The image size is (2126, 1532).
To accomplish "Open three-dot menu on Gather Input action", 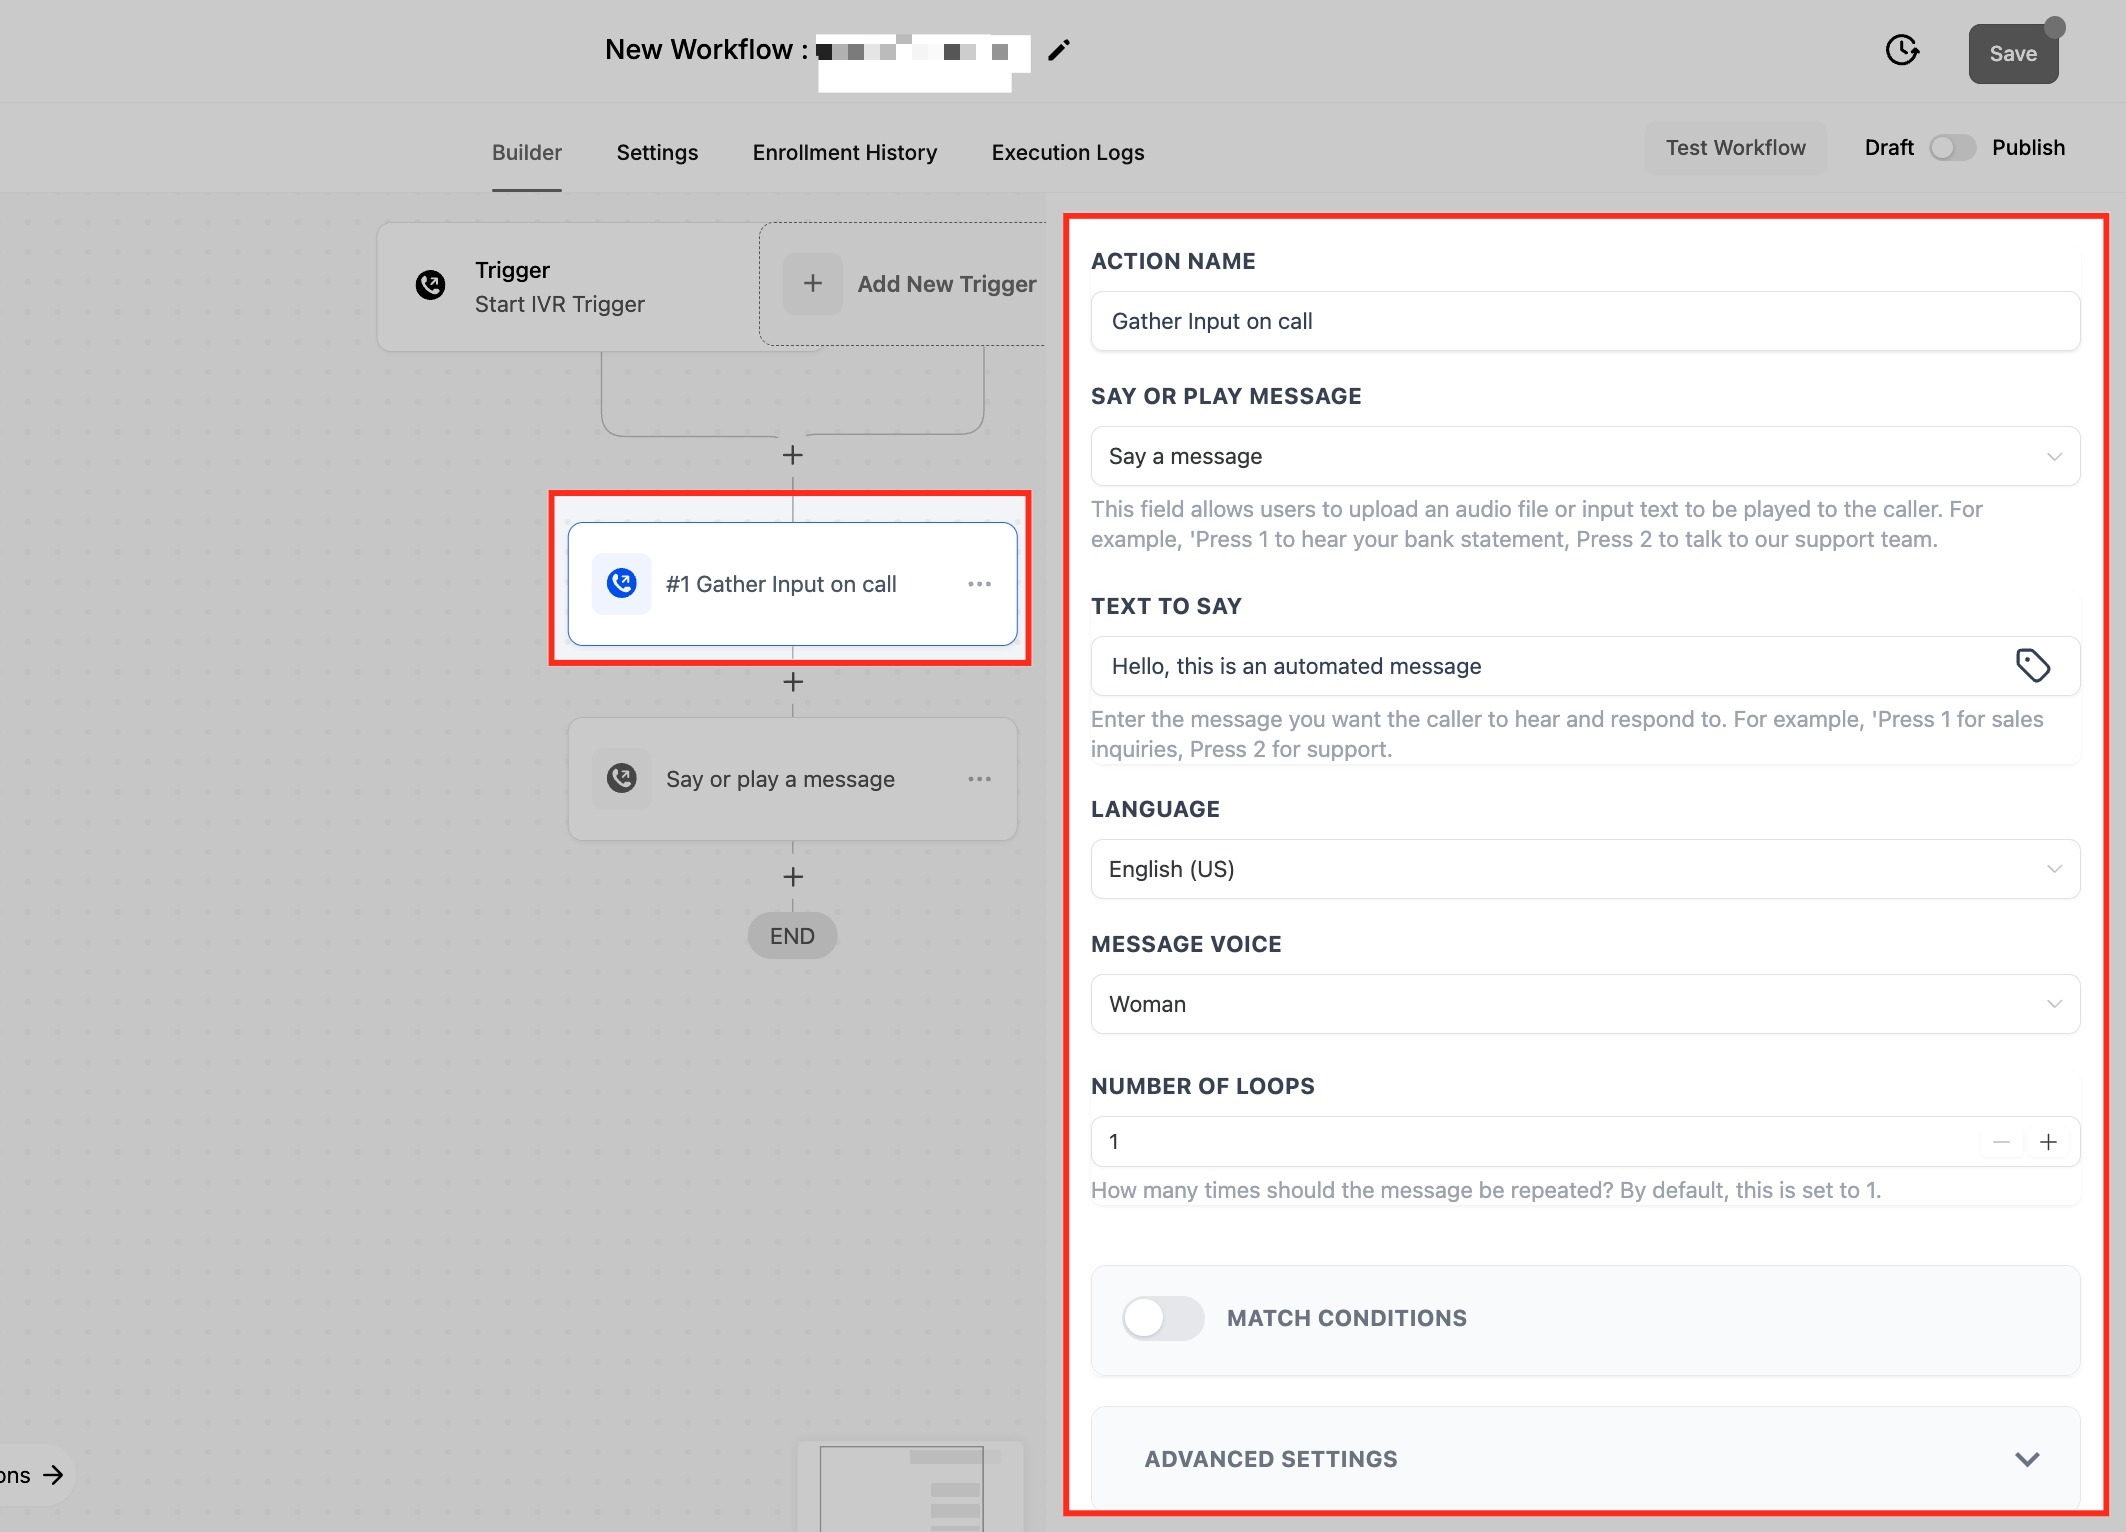I will [979, 584].
